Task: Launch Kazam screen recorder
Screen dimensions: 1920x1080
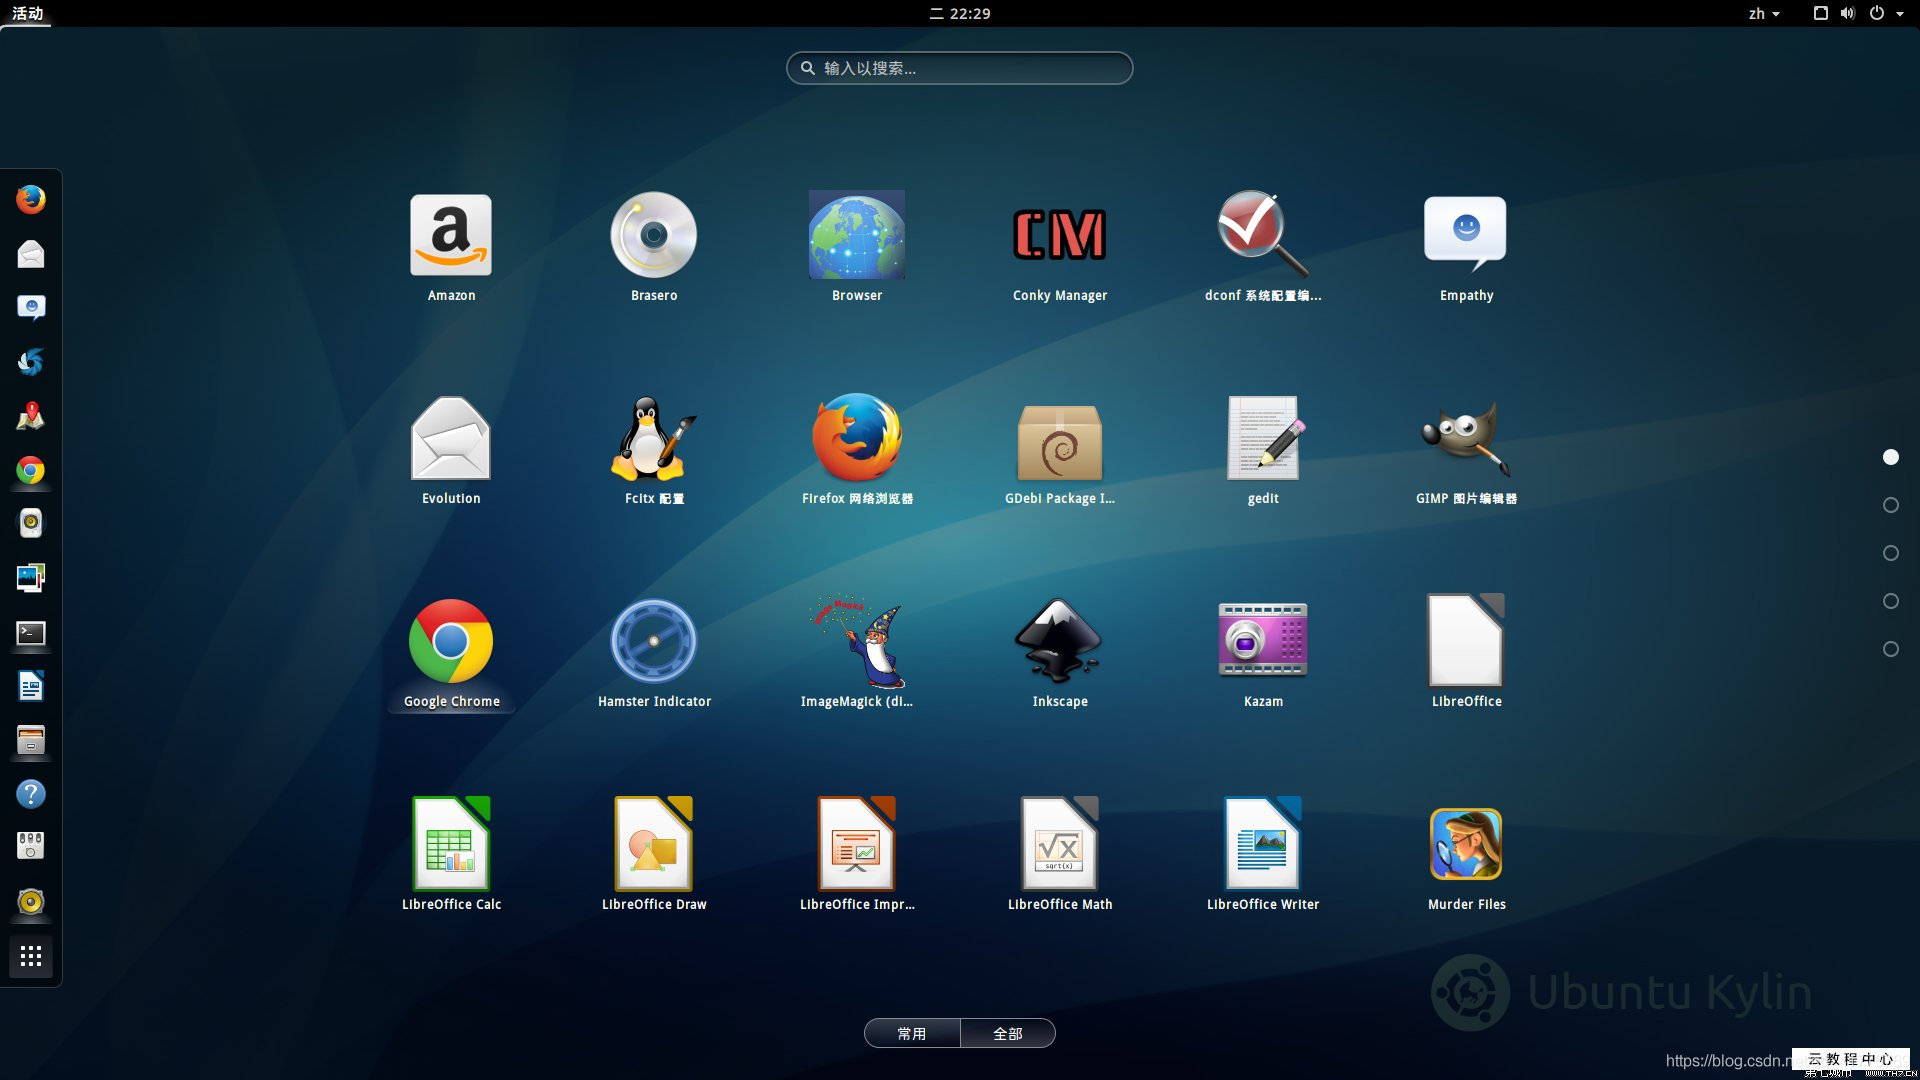Action: click(x=1262, y=643)
